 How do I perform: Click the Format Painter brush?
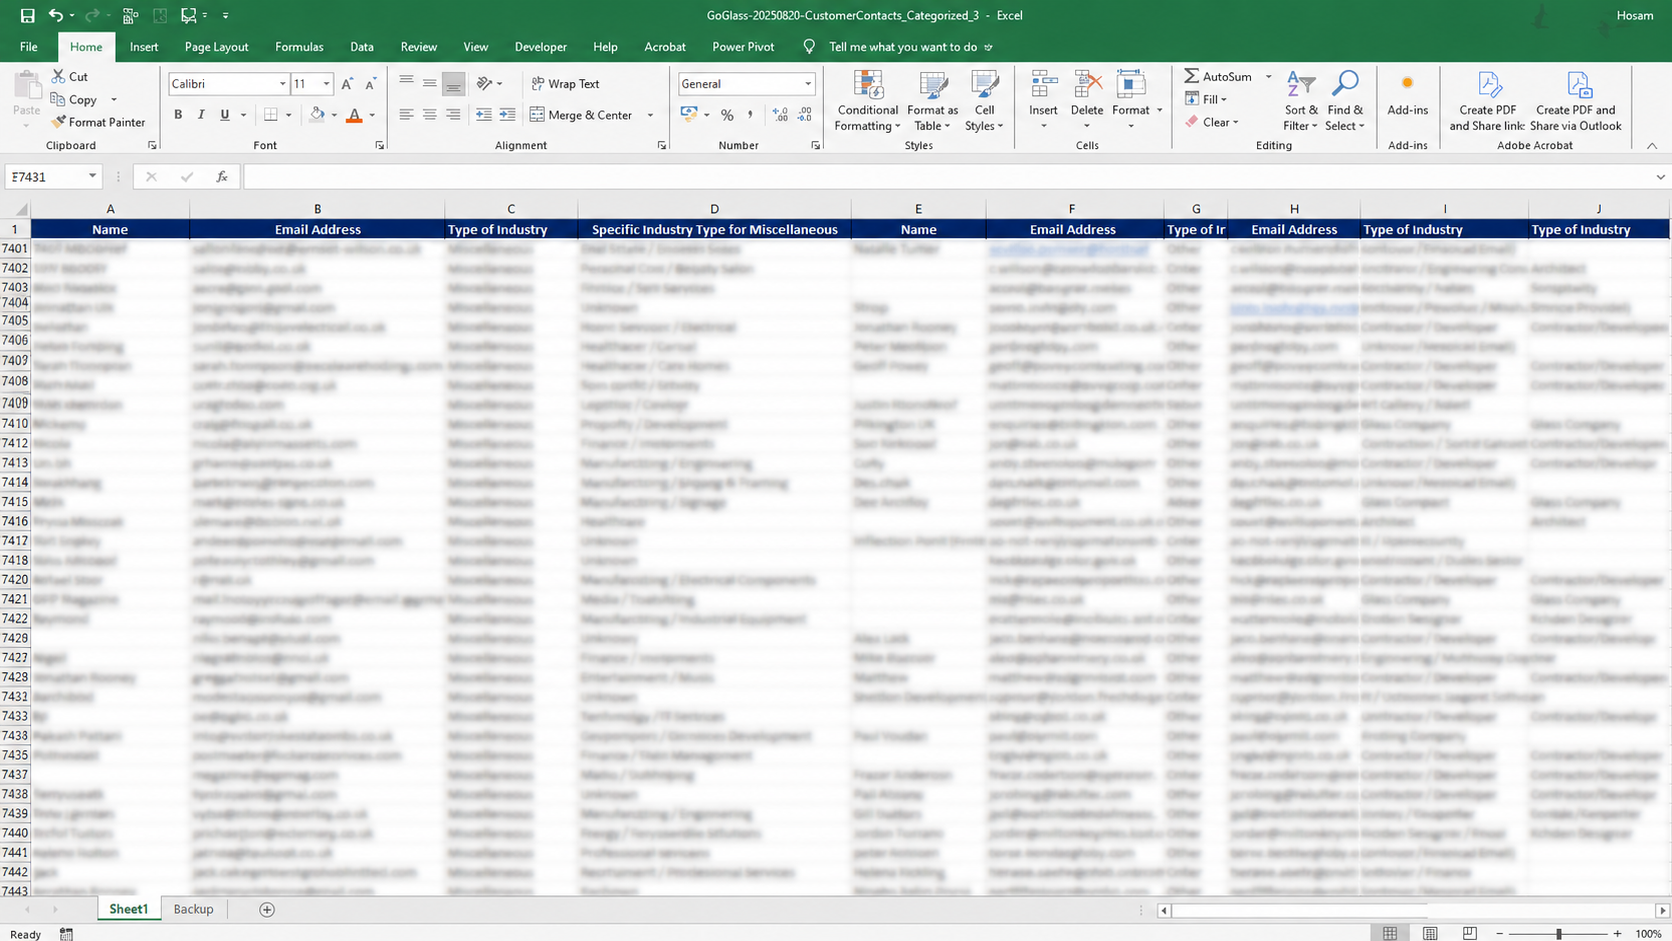coord(98,122)
